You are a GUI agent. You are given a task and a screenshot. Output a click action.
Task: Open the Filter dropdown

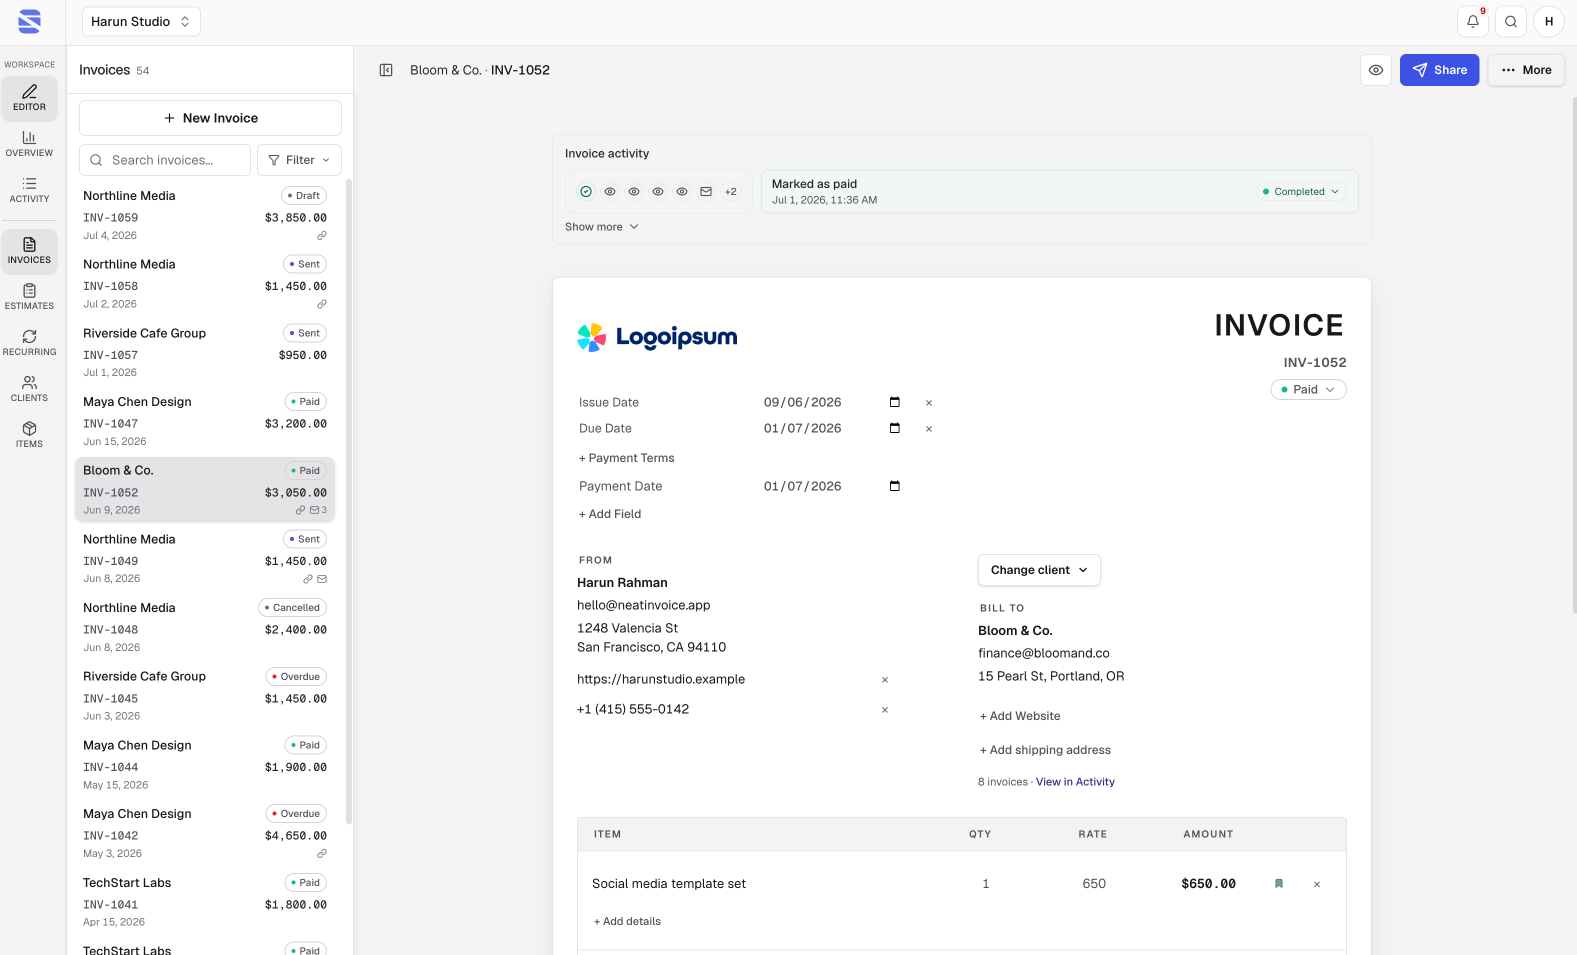299,160
